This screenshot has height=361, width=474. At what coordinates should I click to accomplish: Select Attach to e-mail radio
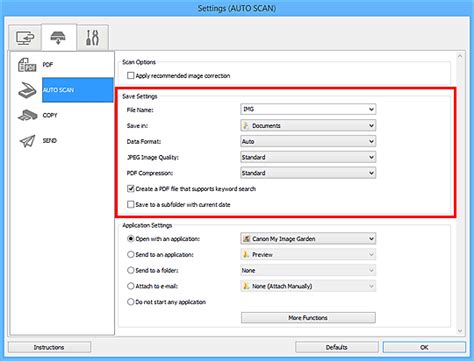point(130,286)
